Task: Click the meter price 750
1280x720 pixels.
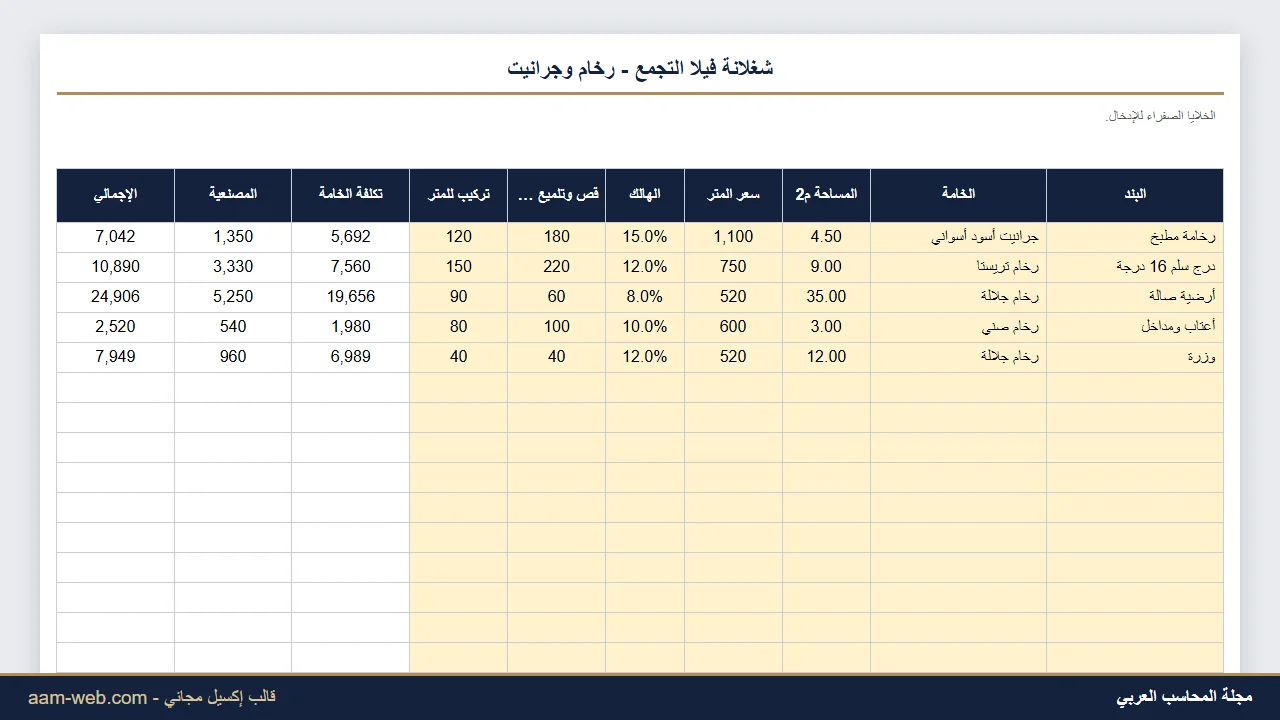Action: coord(733,267)
